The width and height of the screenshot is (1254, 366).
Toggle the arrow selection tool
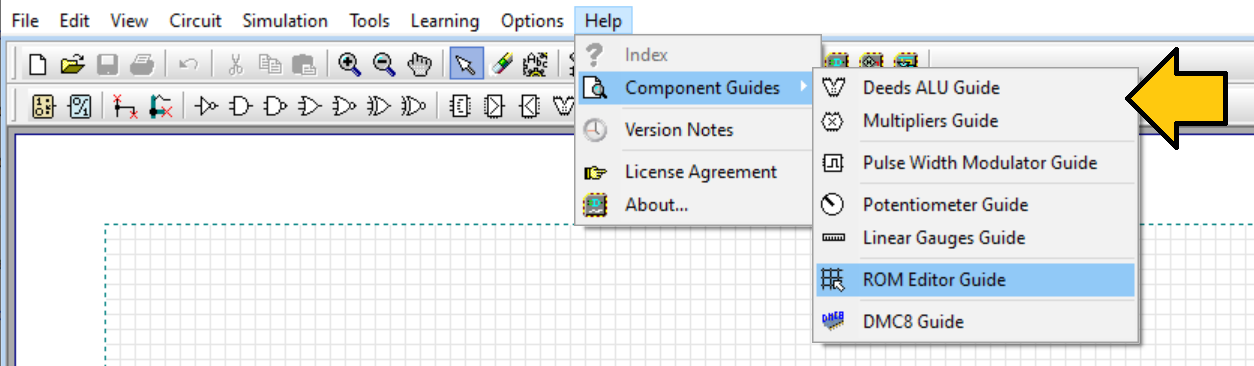(x=465, y=65)
